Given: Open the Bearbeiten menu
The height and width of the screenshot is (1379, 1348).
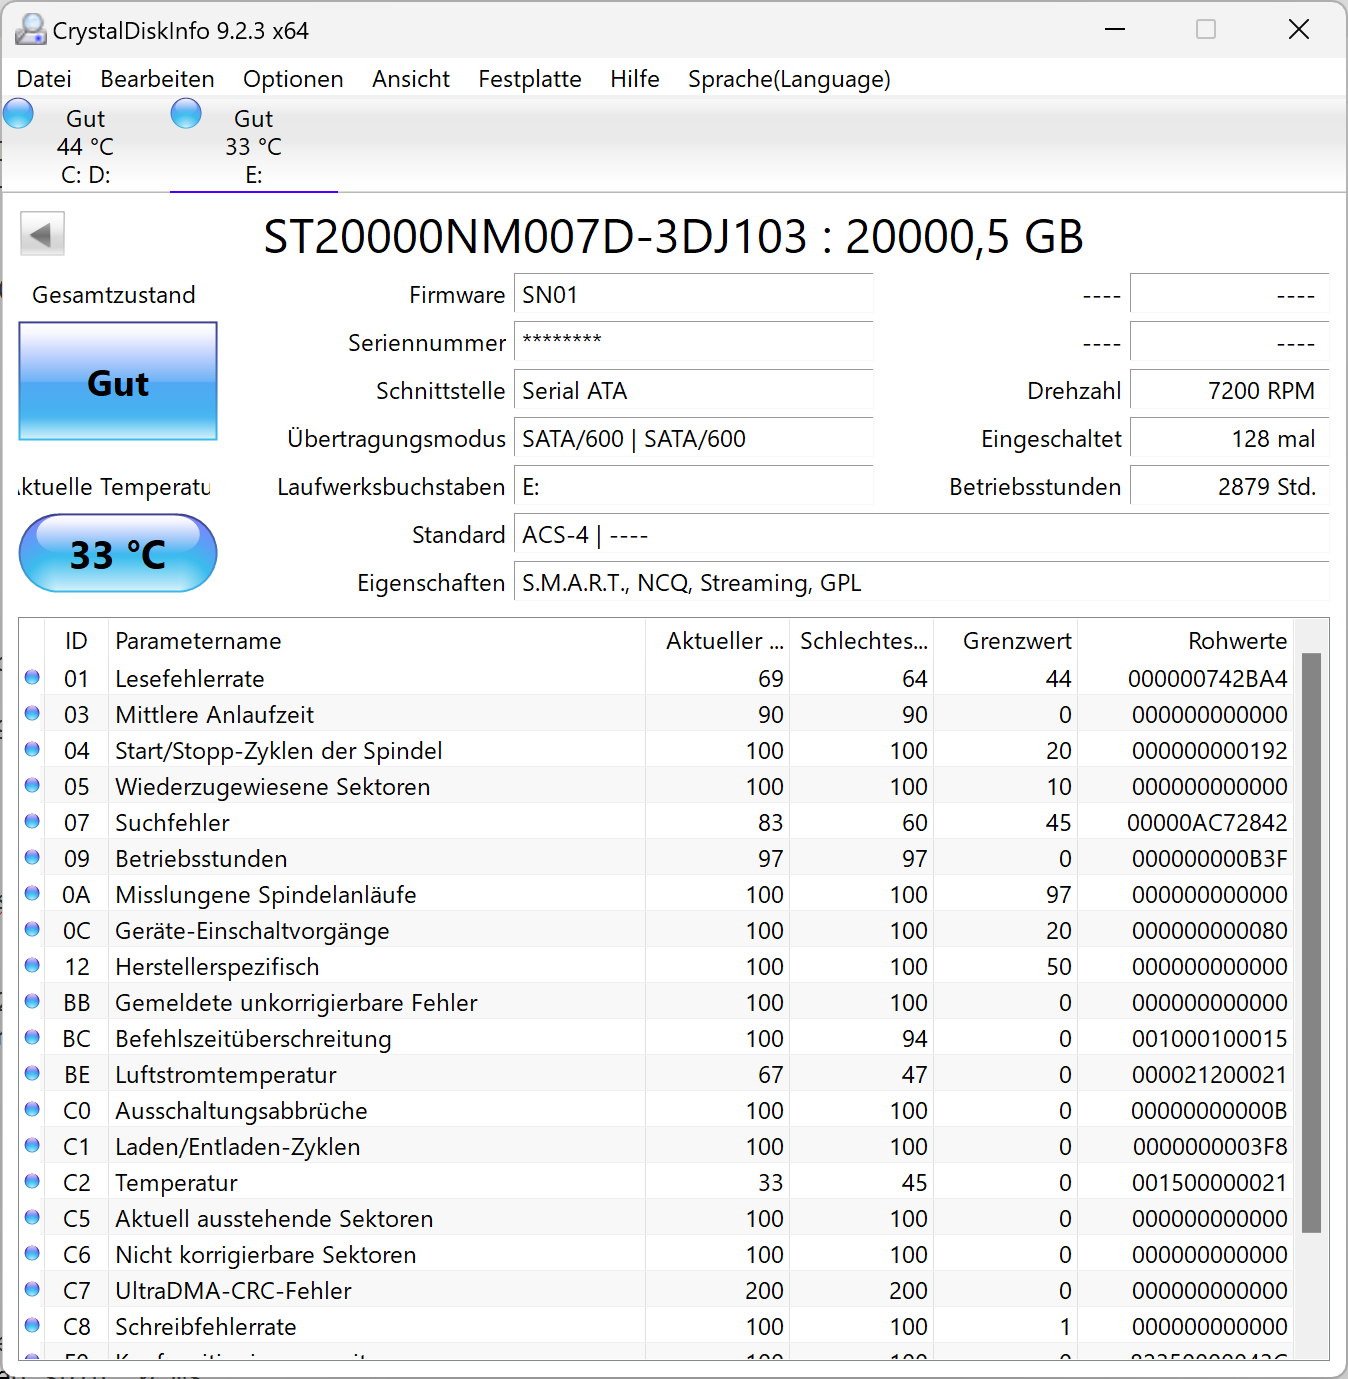Looking at the screenshot, I should coord(157,79).
